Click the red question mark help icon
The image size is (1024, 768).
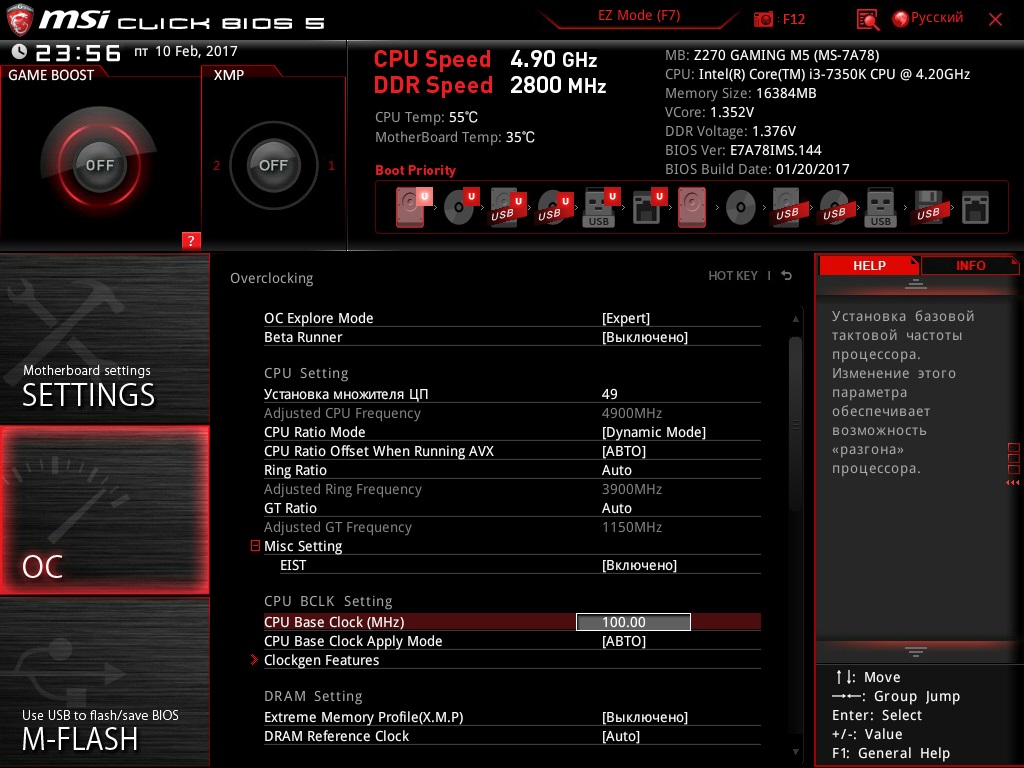[191, 240]
